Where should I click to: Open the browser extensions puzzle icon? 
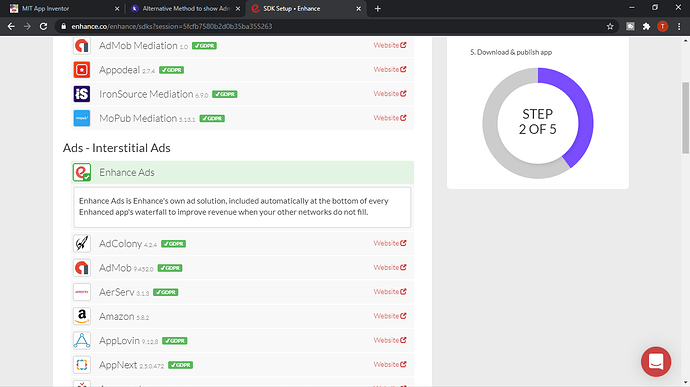tap(646, 26)
